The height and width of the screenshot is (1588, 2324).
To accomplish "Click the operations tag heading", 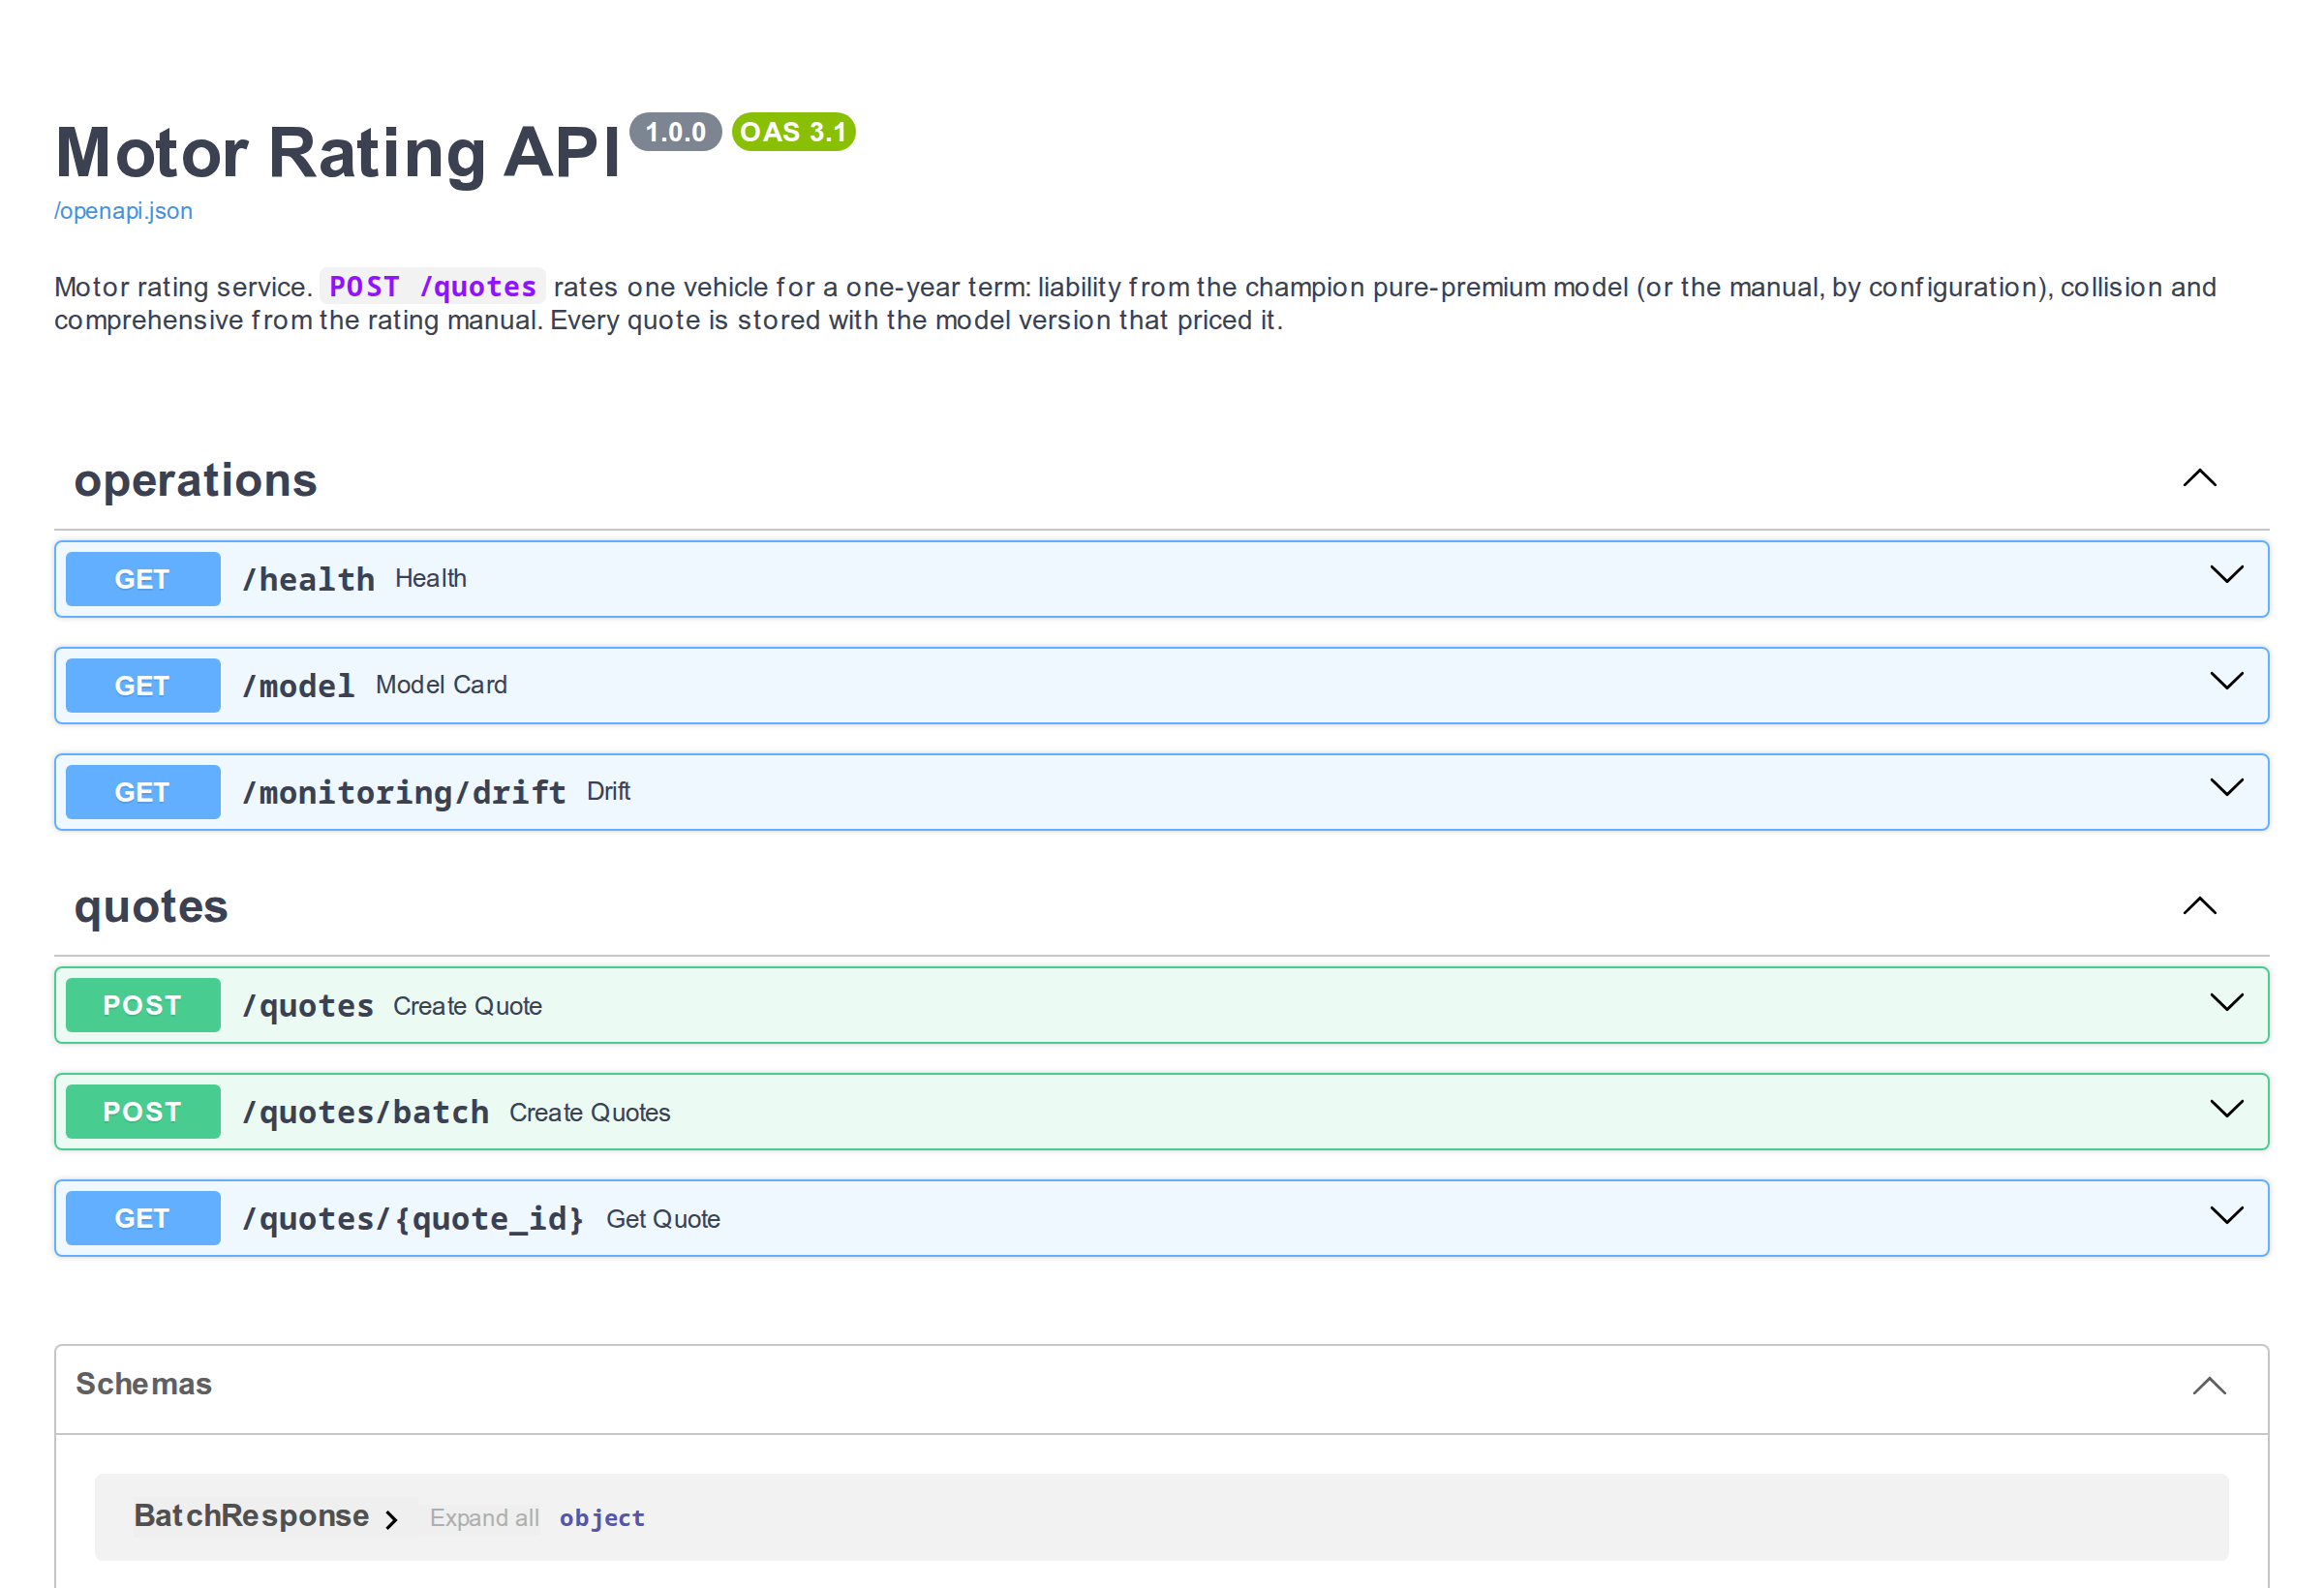I will tap(196, 481).
